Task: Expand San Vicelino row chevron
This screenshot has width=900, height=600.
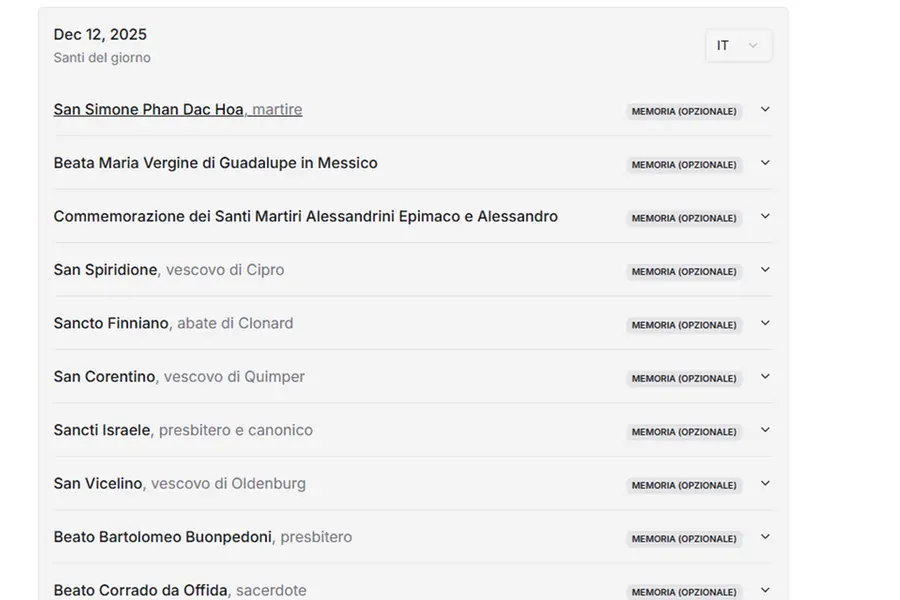Action: click(x=765, y=484)
